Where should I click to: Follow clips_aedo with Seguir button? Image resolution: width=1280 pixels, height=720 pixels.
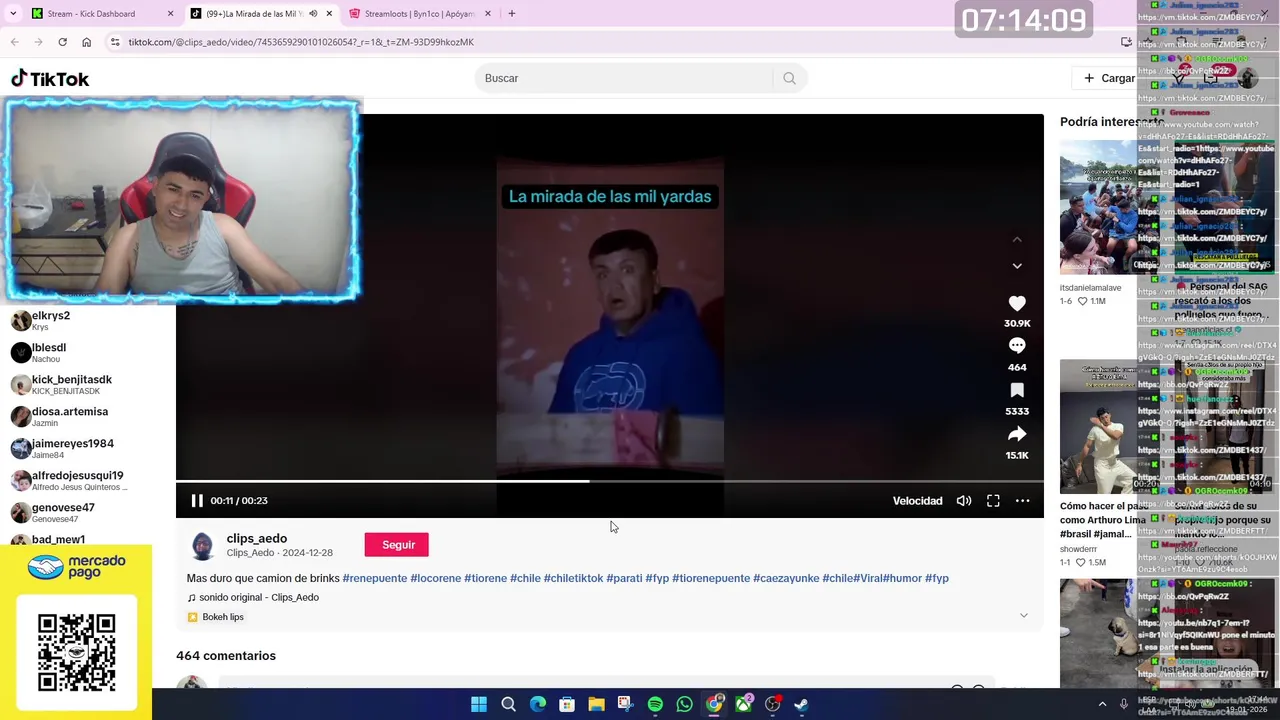pyautogui.click(x=397, y=545)
